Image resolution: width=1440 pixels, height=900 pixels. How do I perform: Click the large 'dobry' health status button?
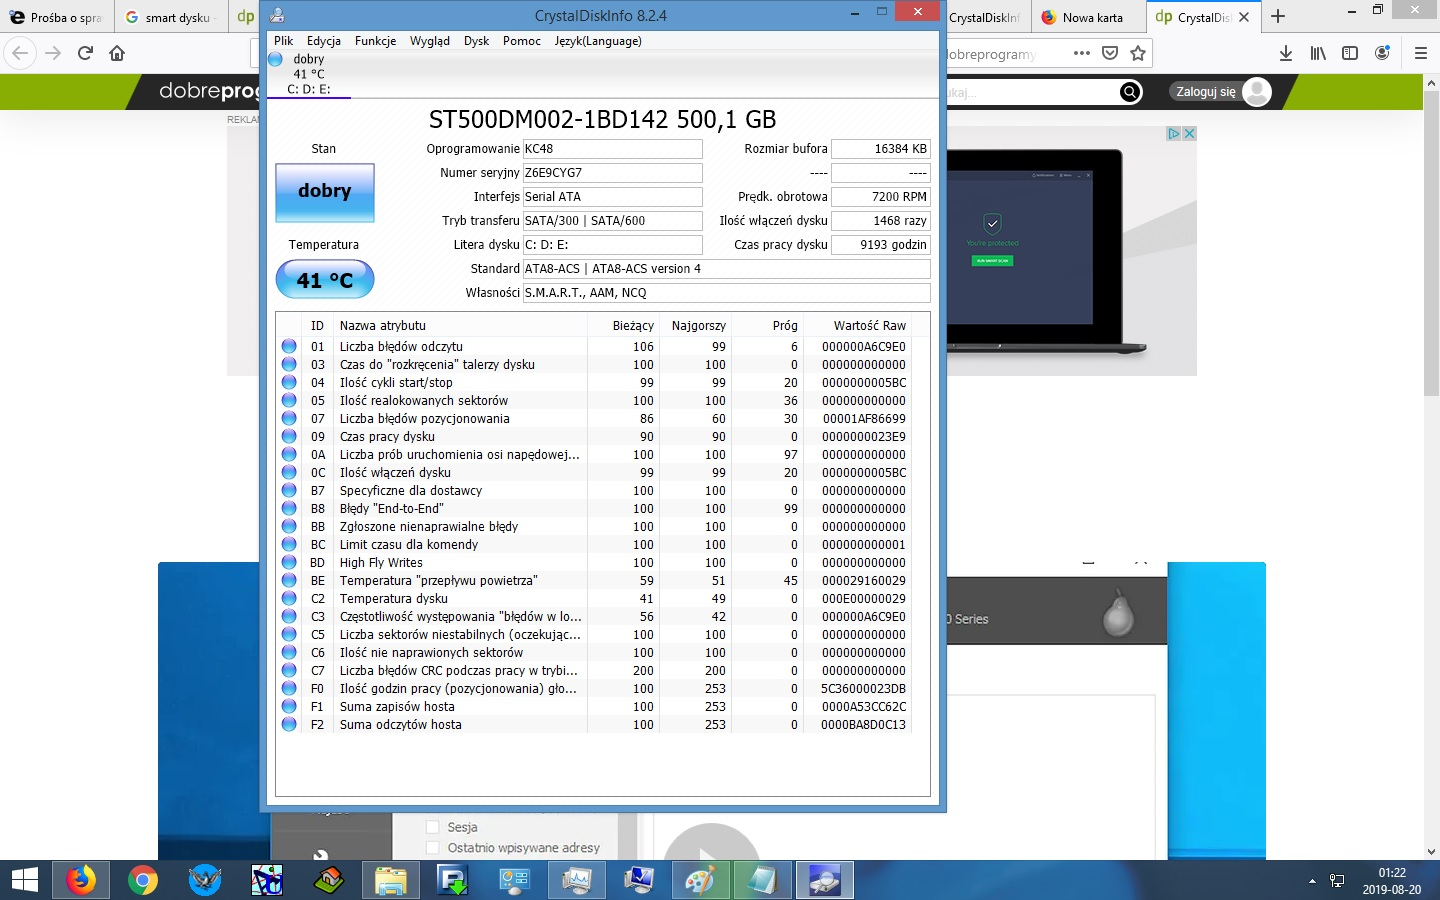[x=325, y=192]
